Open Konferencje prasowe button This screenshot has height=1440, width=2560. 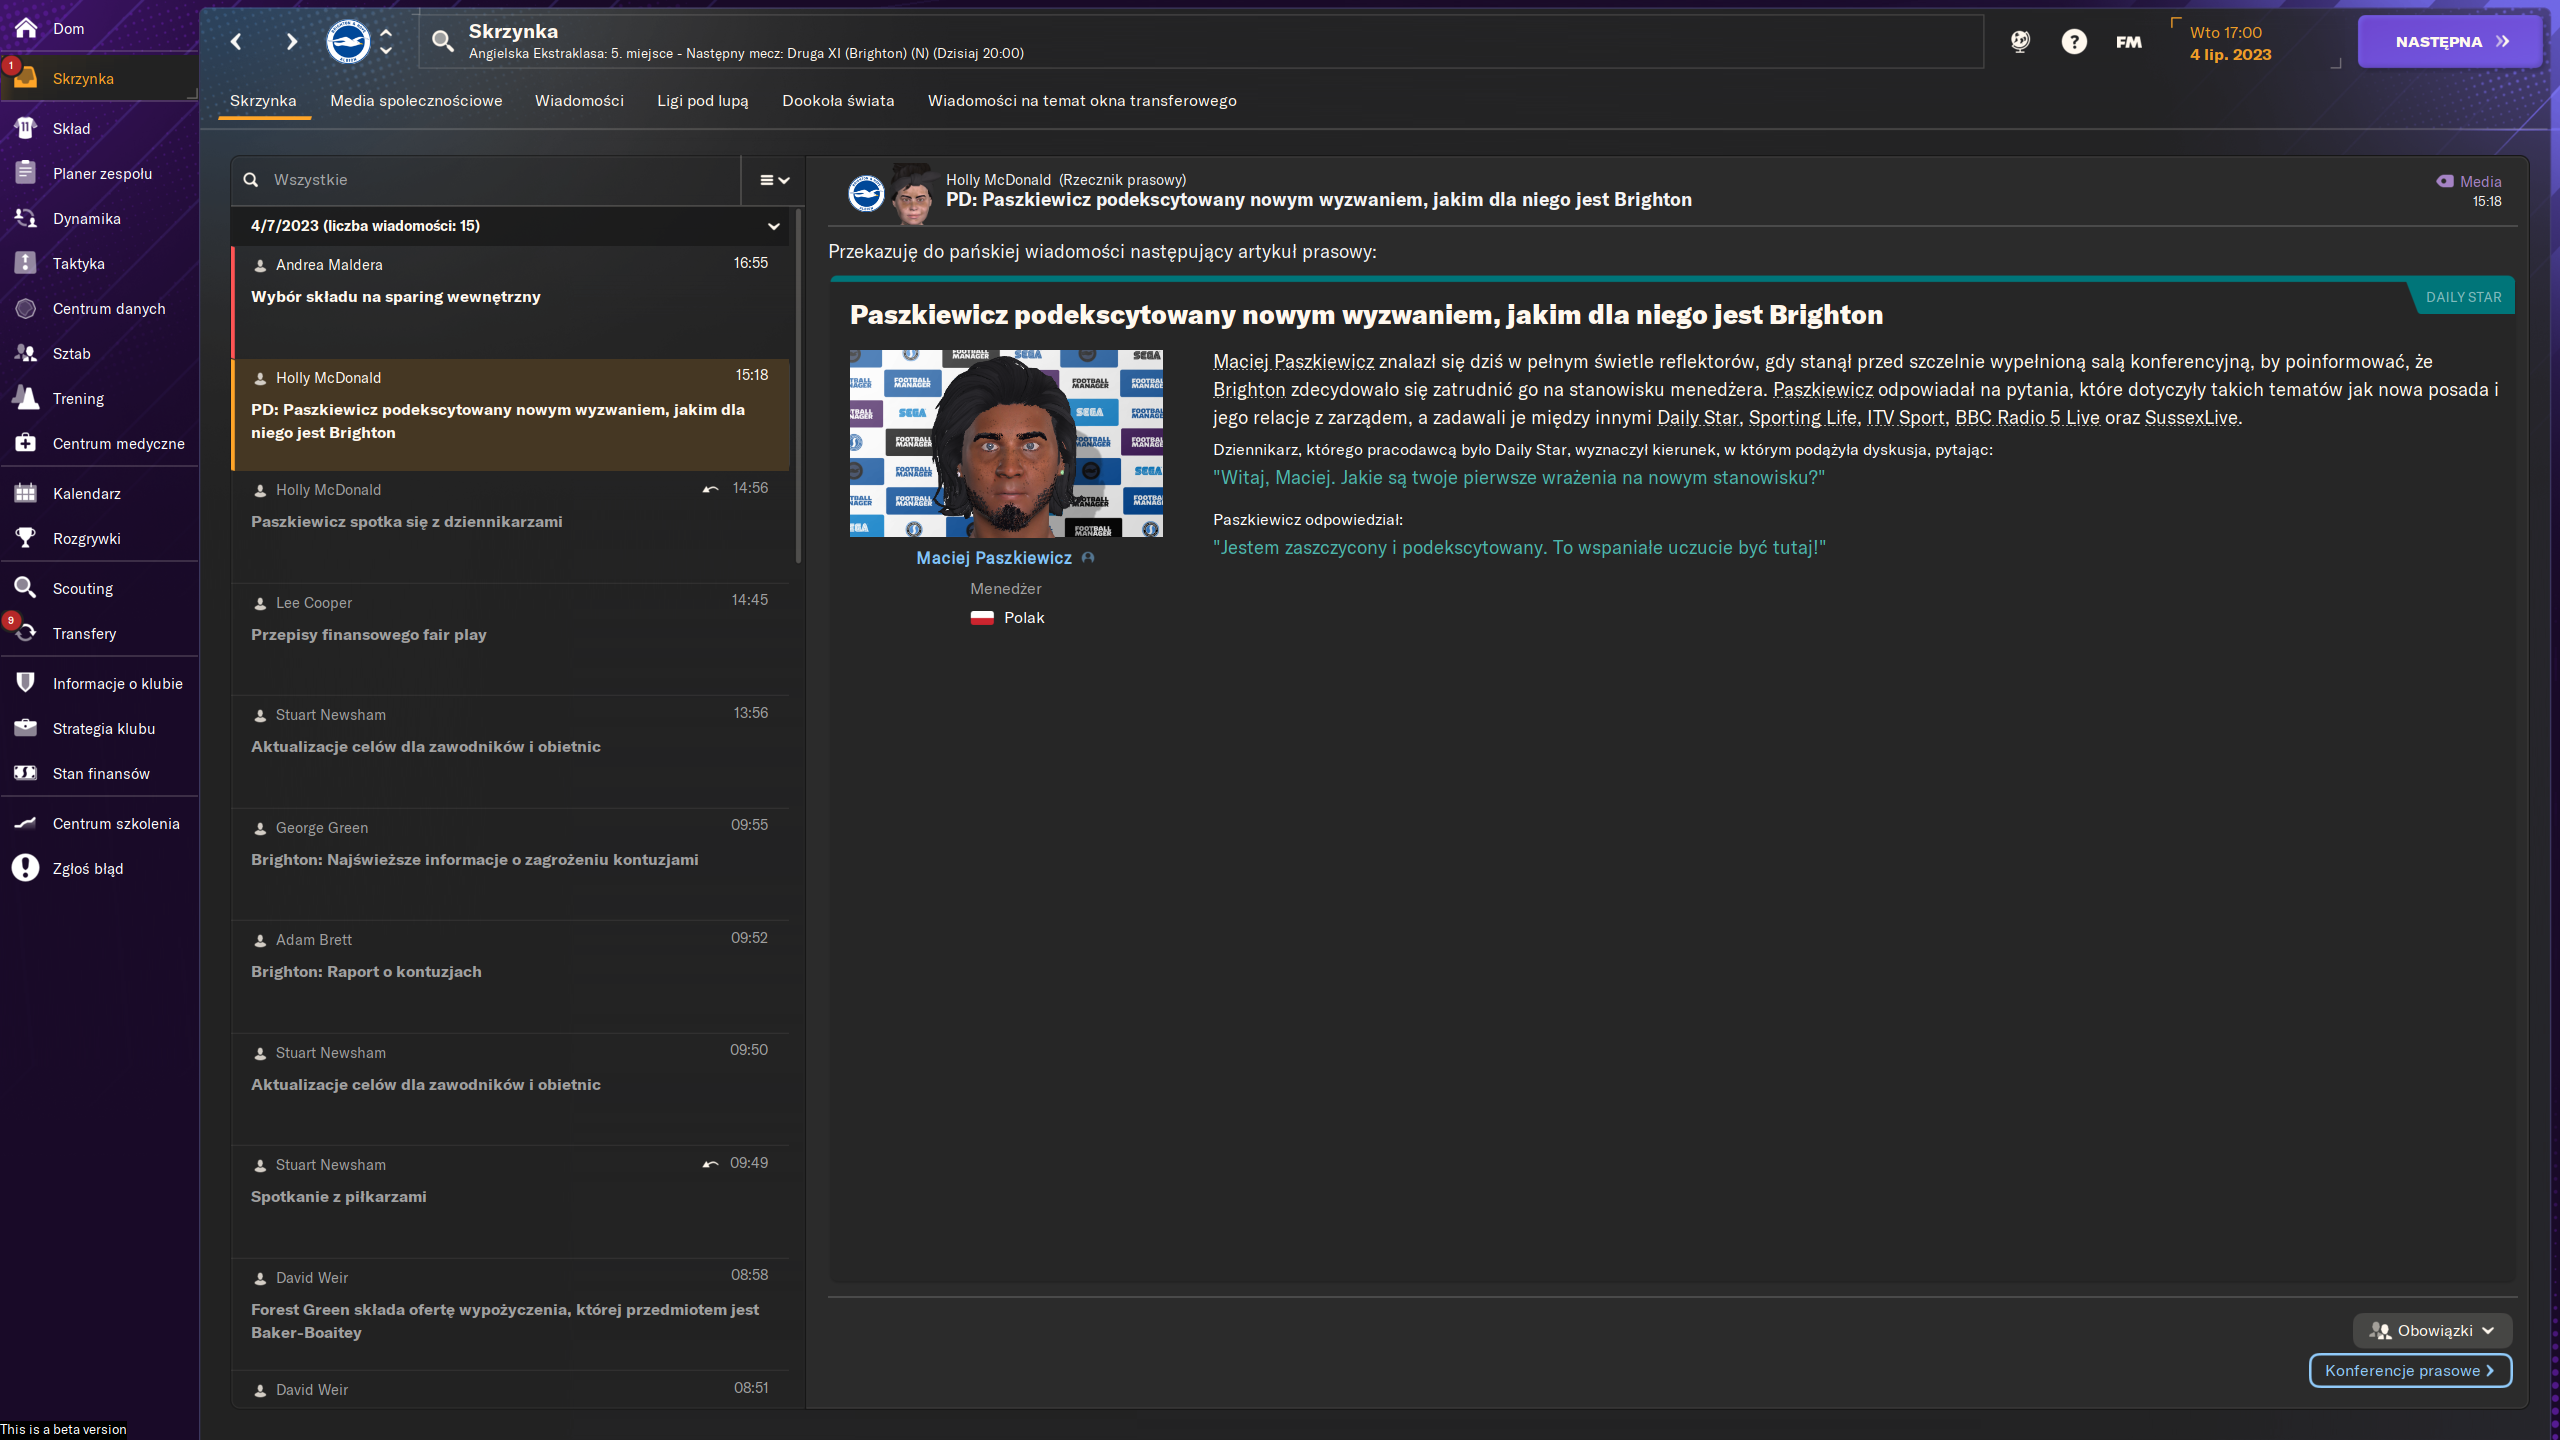(2410, 1370)
